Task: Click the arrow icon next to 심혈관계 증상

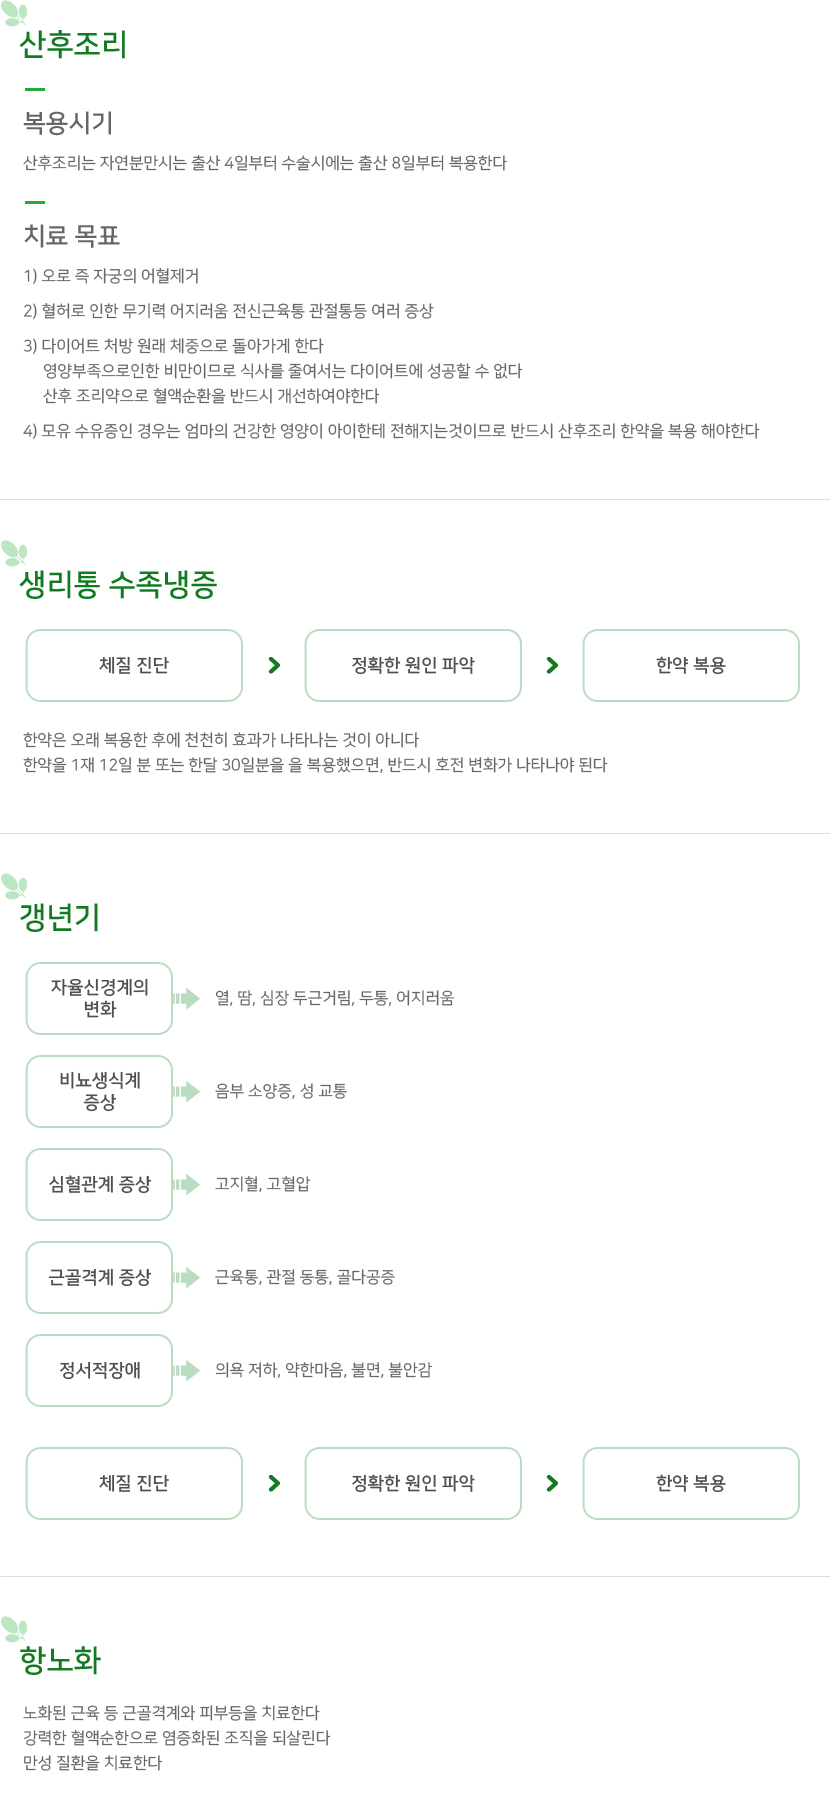Action: coord(186,1184)
